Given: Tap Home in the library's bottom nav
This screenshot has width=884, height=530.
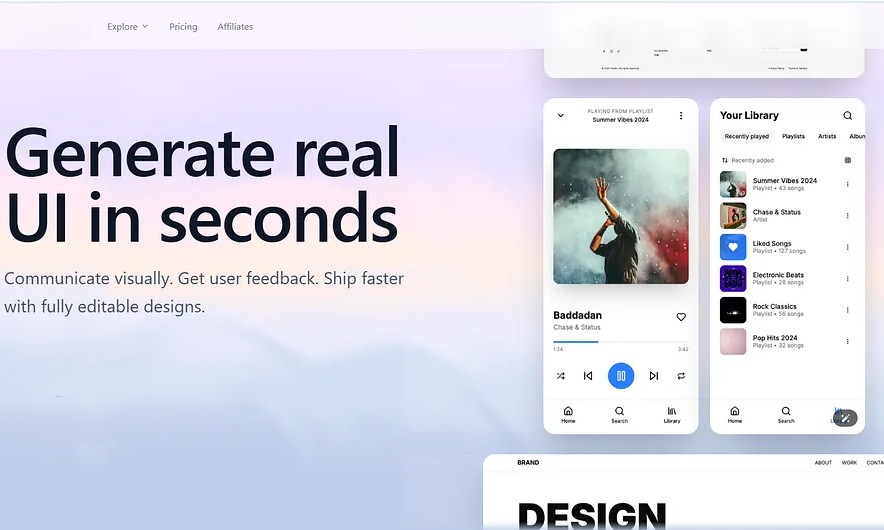Looking at the screenshot, I should pyautogui.click(x=735, y=414).
